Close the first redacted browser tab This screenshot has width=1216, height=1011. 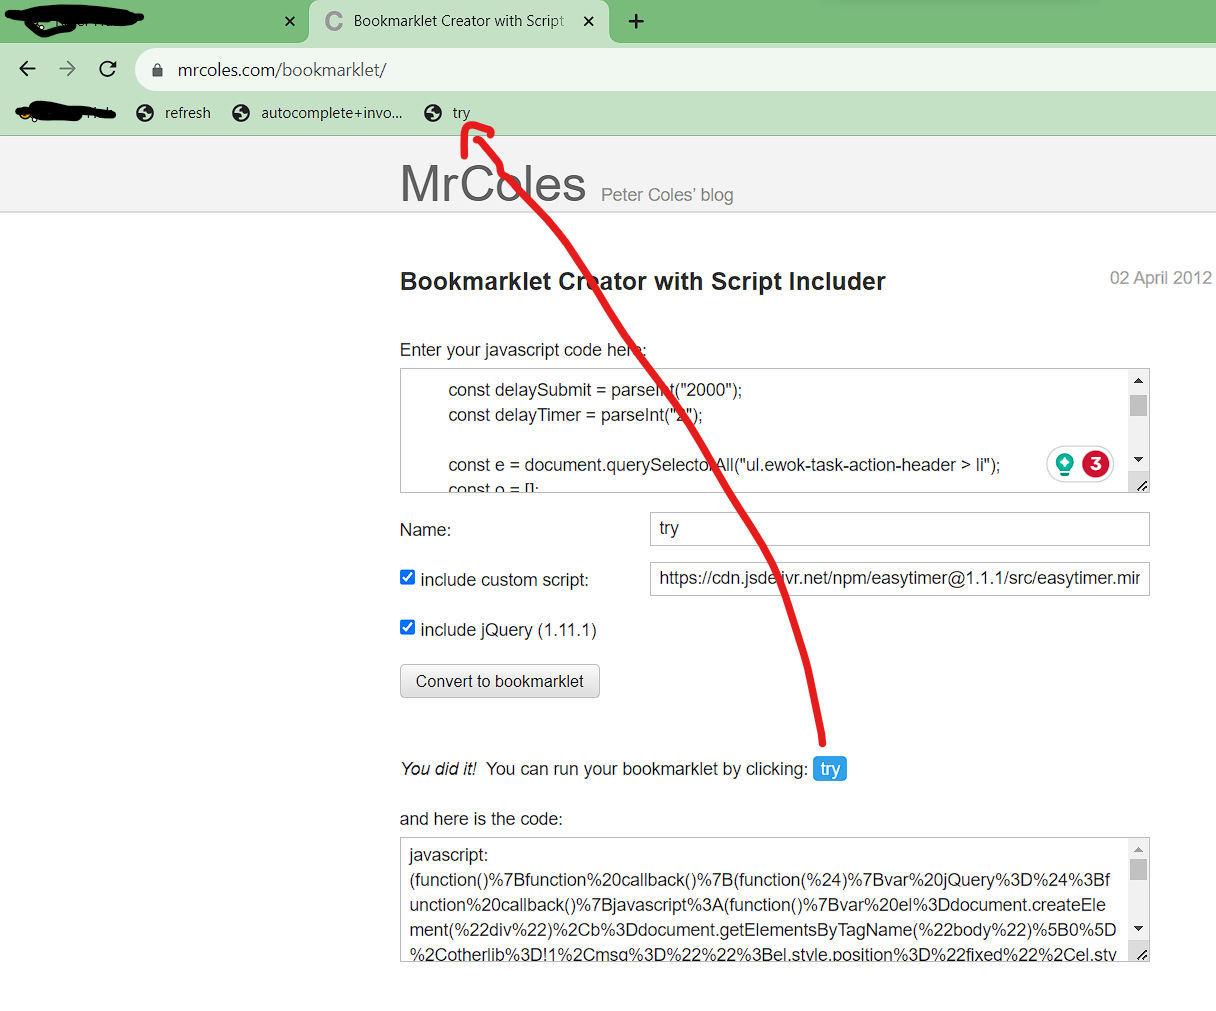click(290, 21)
